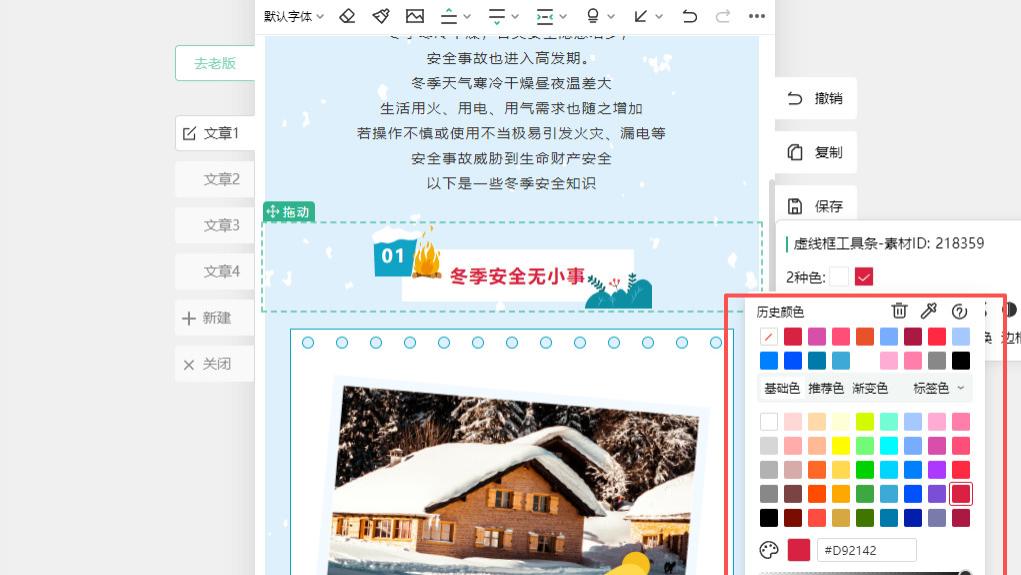Pick the white swatch in basic colors
The width and height of the screenshot is (1021, 575).
pos(769,422)
